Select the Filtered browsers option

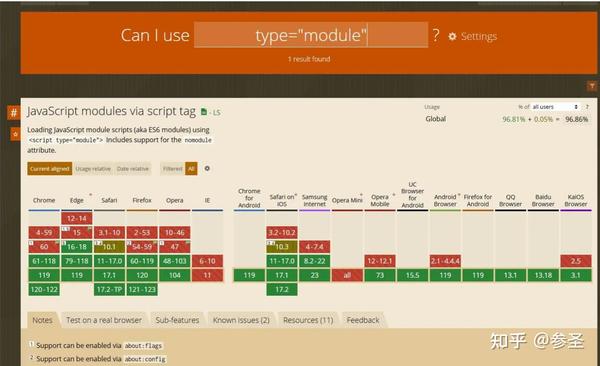(x=173, y=169)
